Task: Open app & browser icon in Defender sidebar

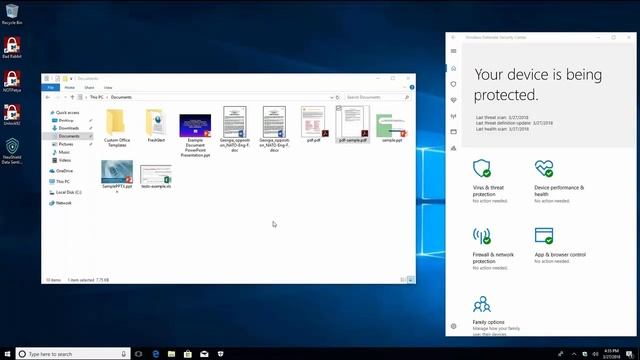Action: point(453,132)
